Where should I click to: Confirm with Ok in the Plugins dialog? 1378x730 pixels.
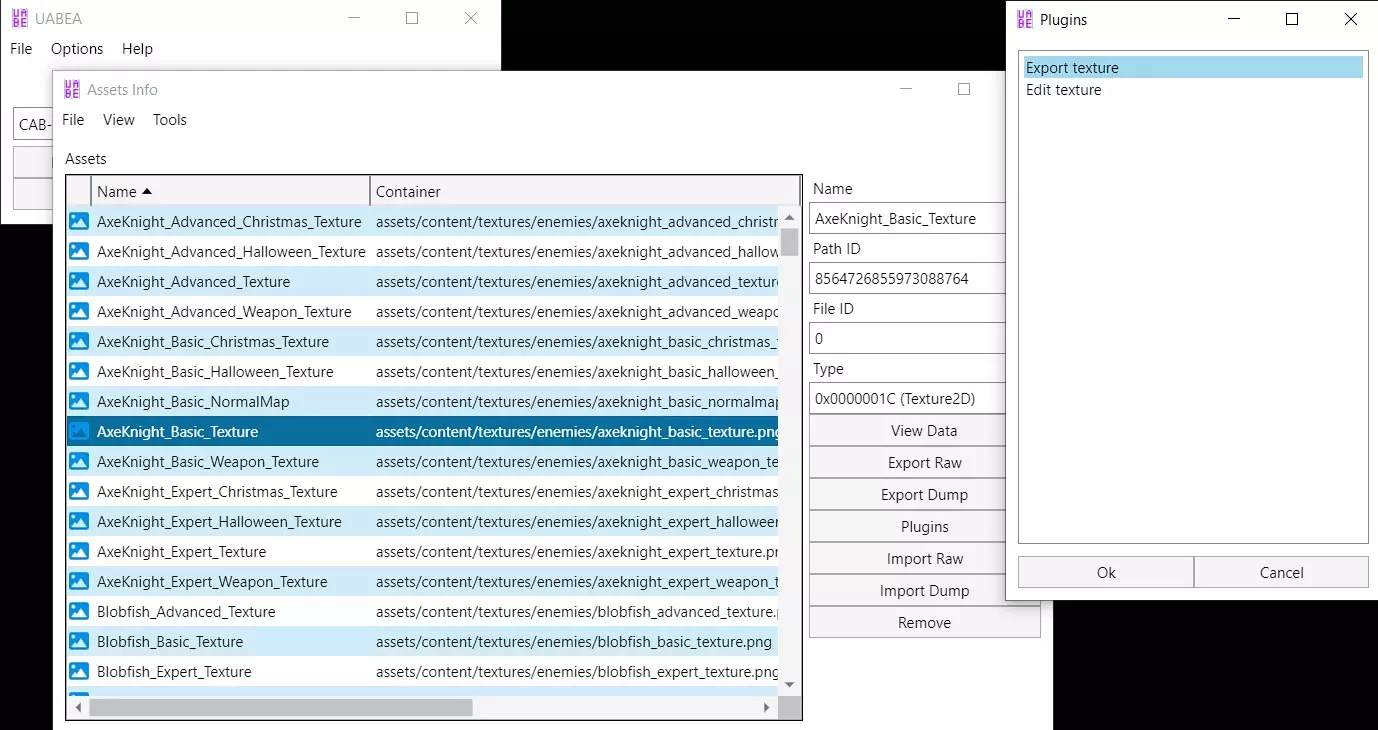click(1106, 573)
